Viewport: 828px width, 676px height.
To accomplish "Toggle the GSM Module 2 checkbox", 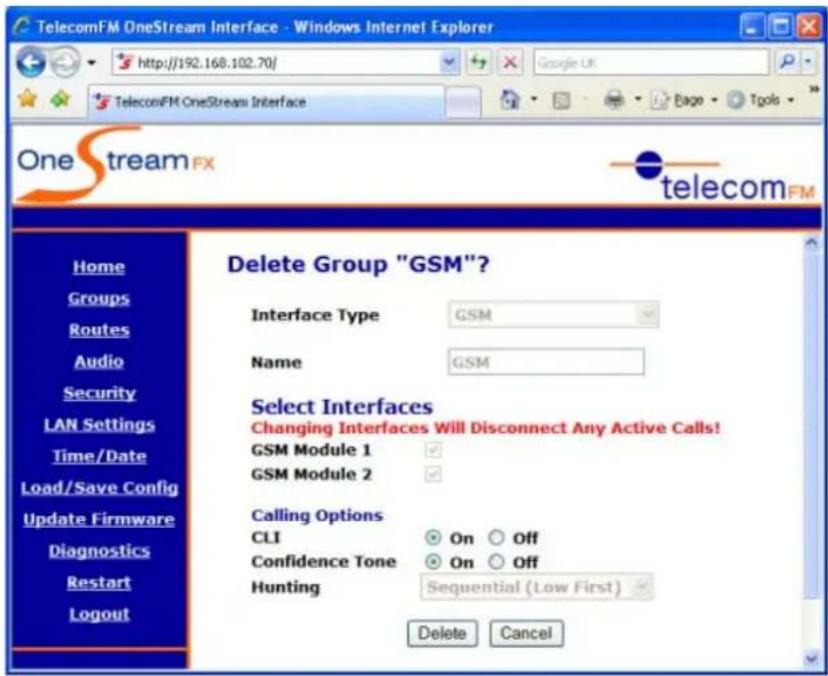I will (433, 474).
